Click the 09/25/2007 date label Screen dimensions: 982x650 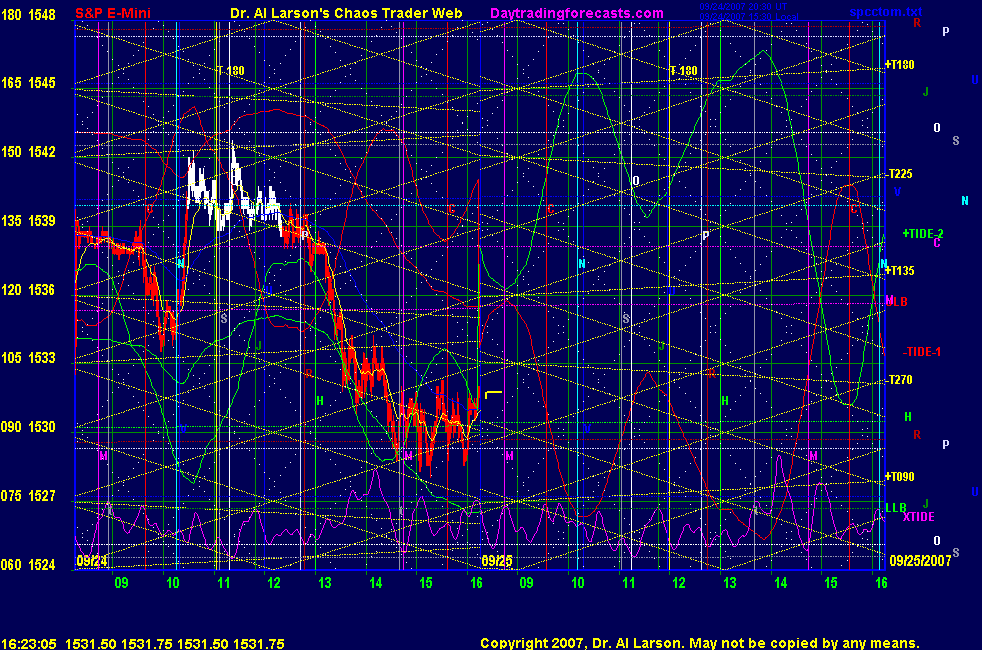[x=920, y=560]
